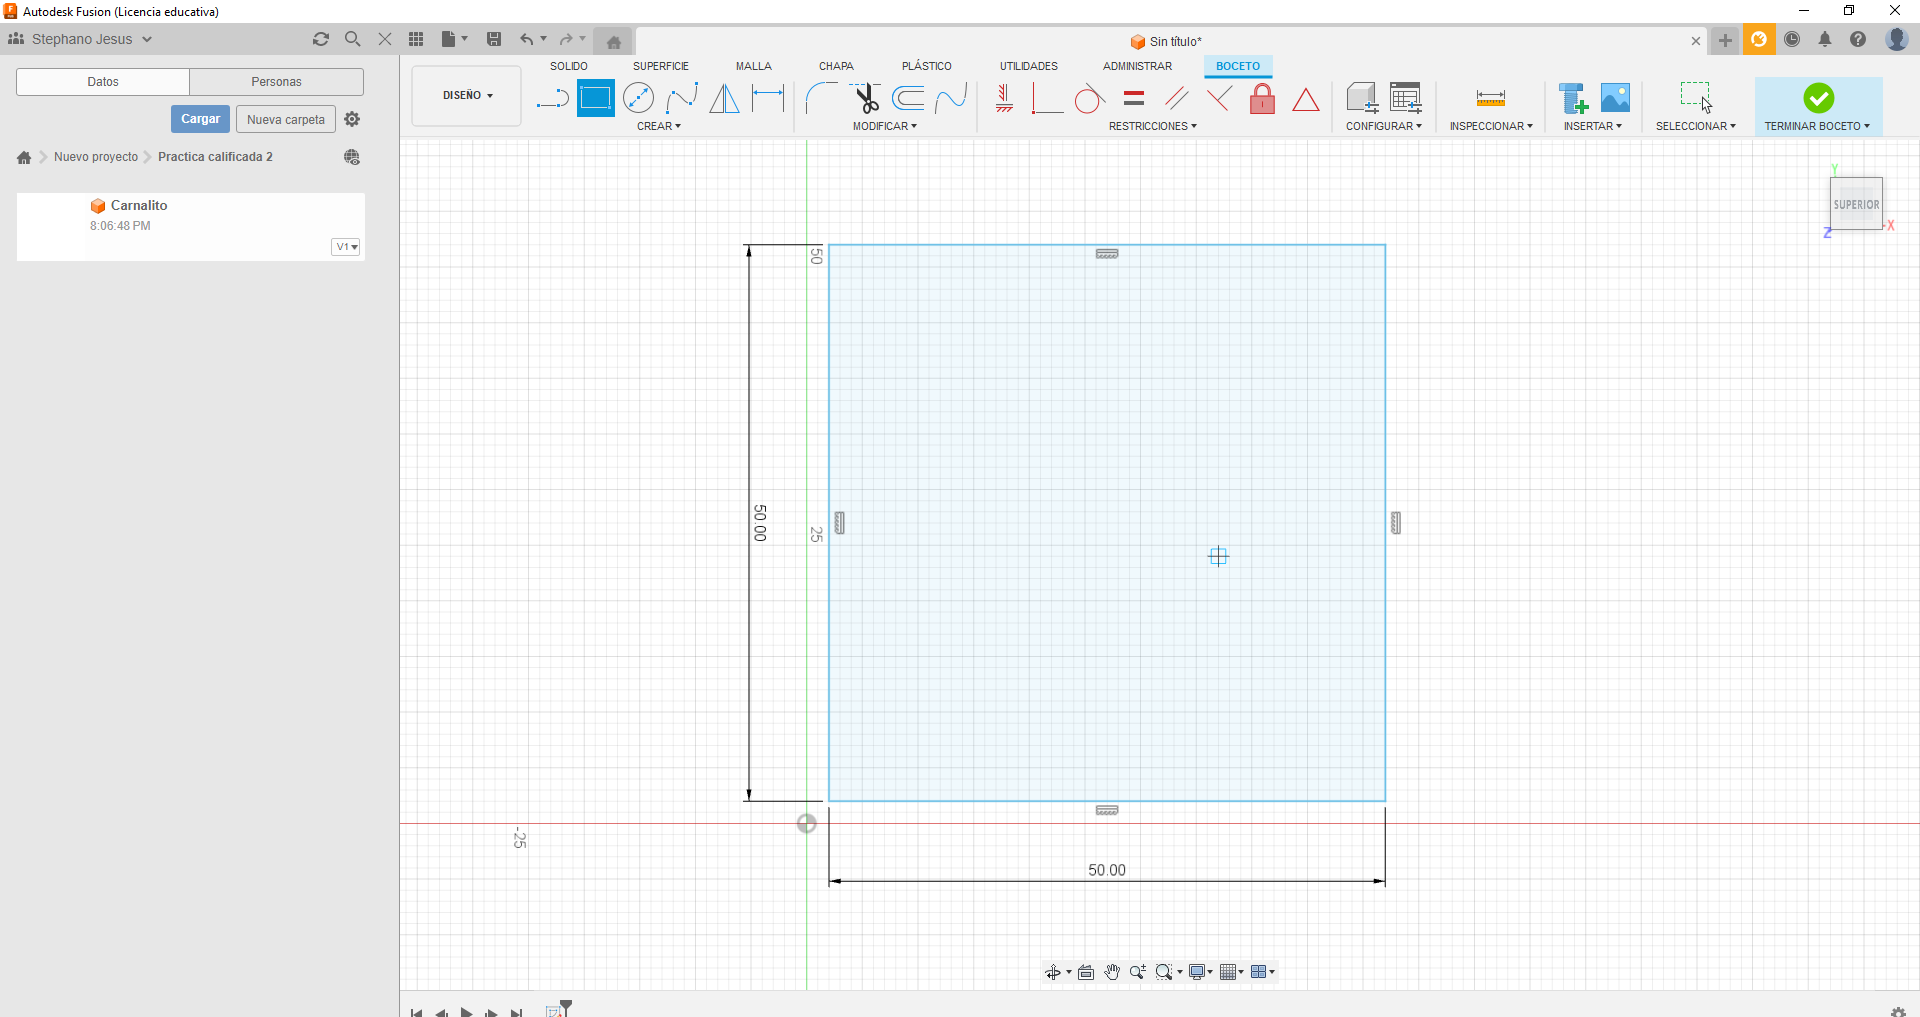Click the Nueva carpeta button

pyautogui.click(x=286, y=119)
